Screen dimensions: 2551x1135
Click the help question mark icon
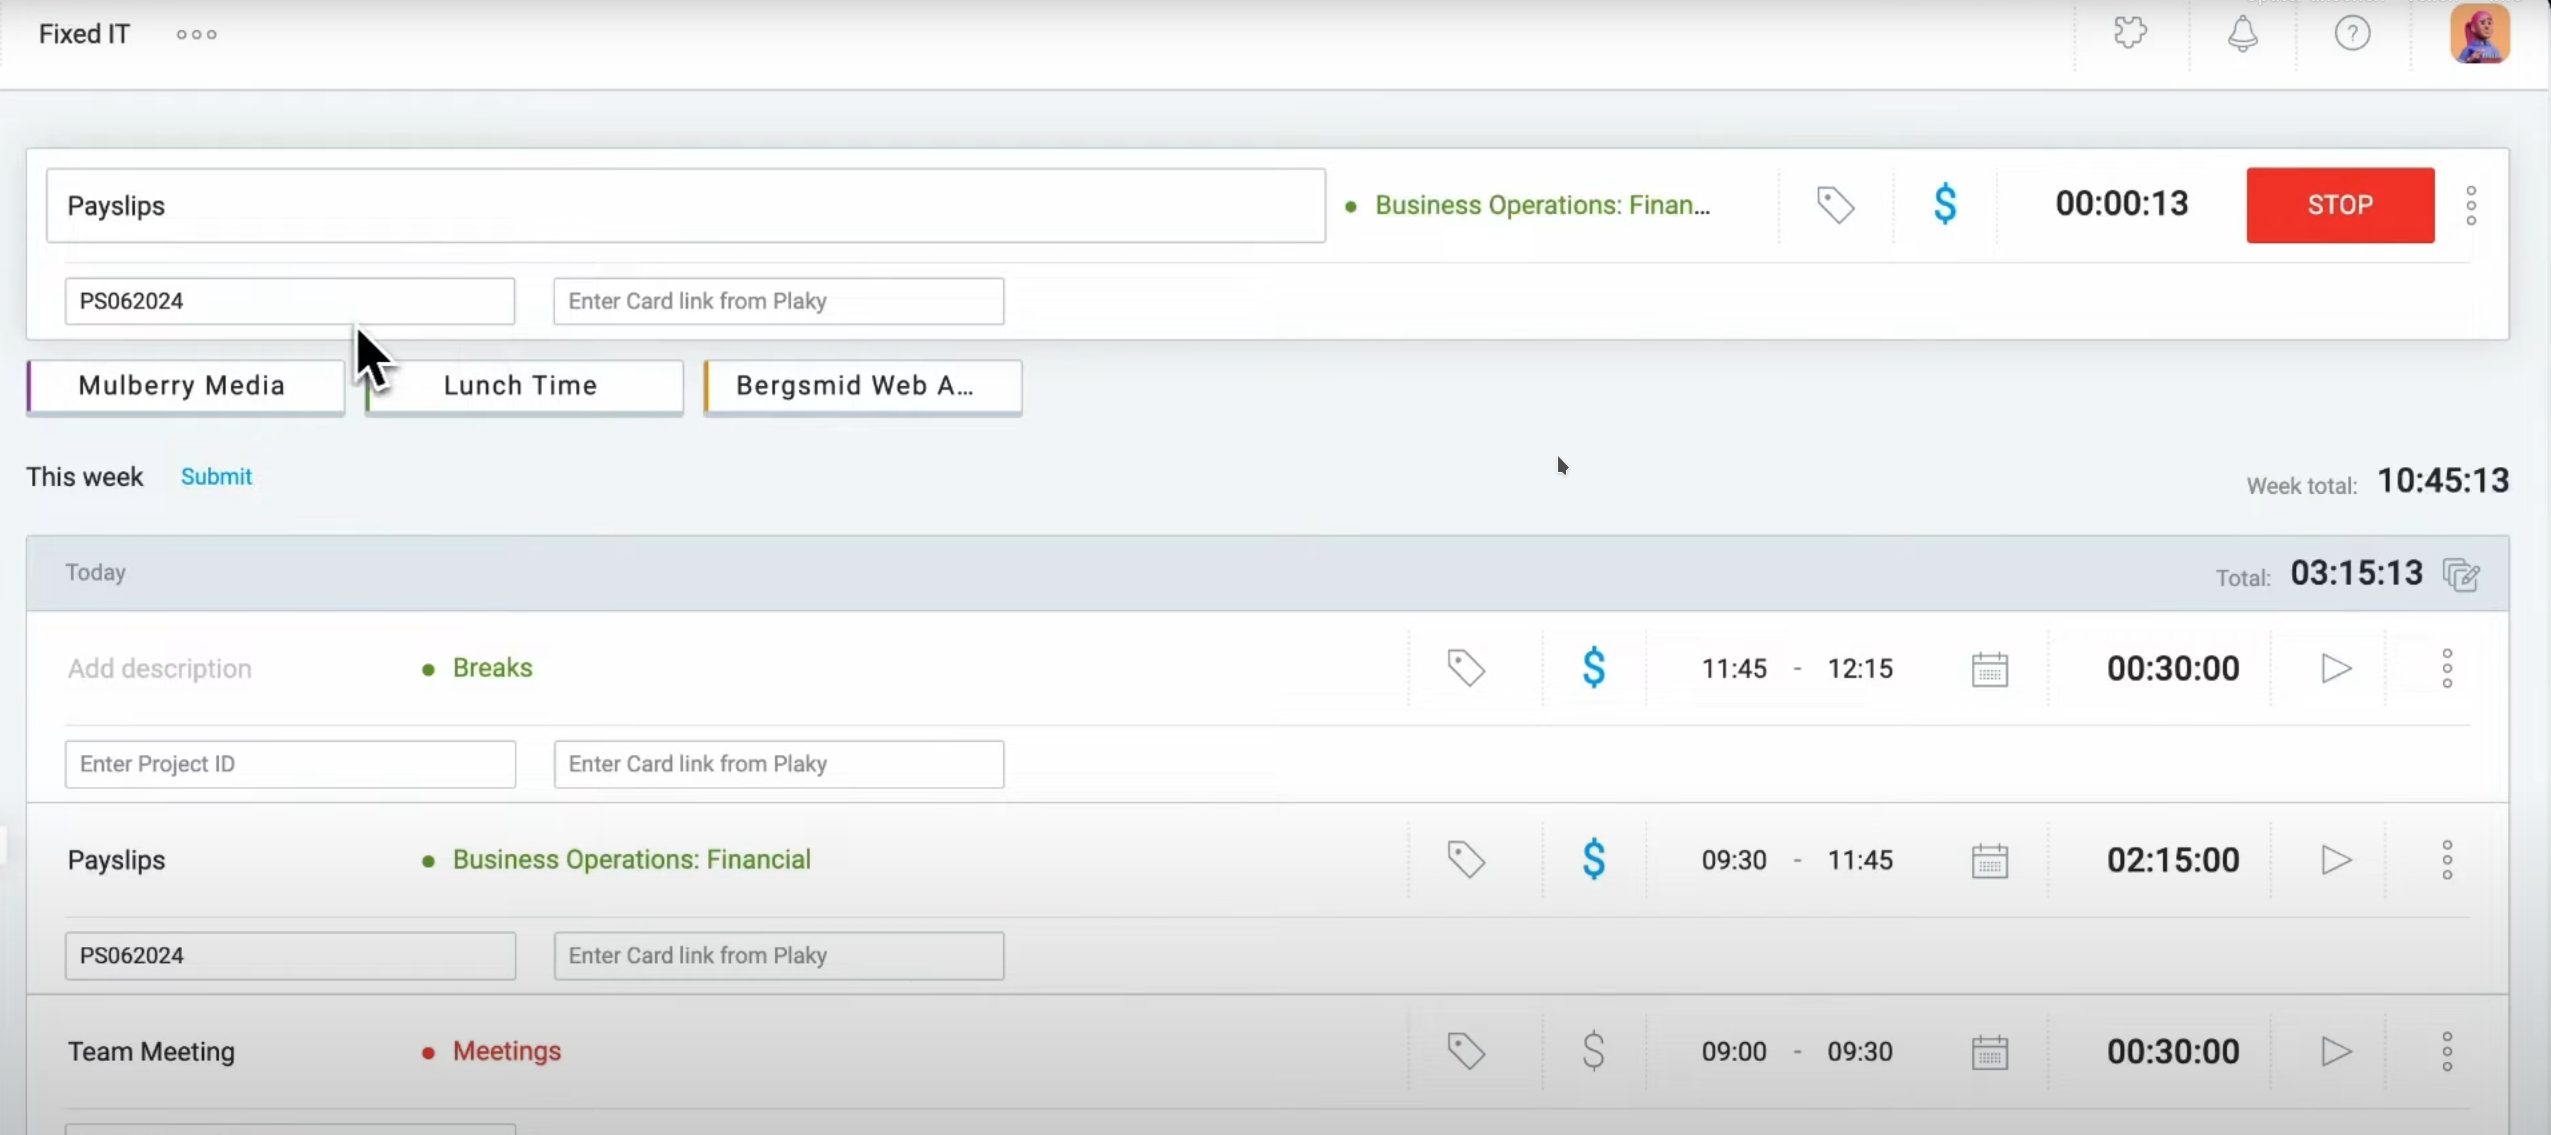click(x=2352, y=34)
